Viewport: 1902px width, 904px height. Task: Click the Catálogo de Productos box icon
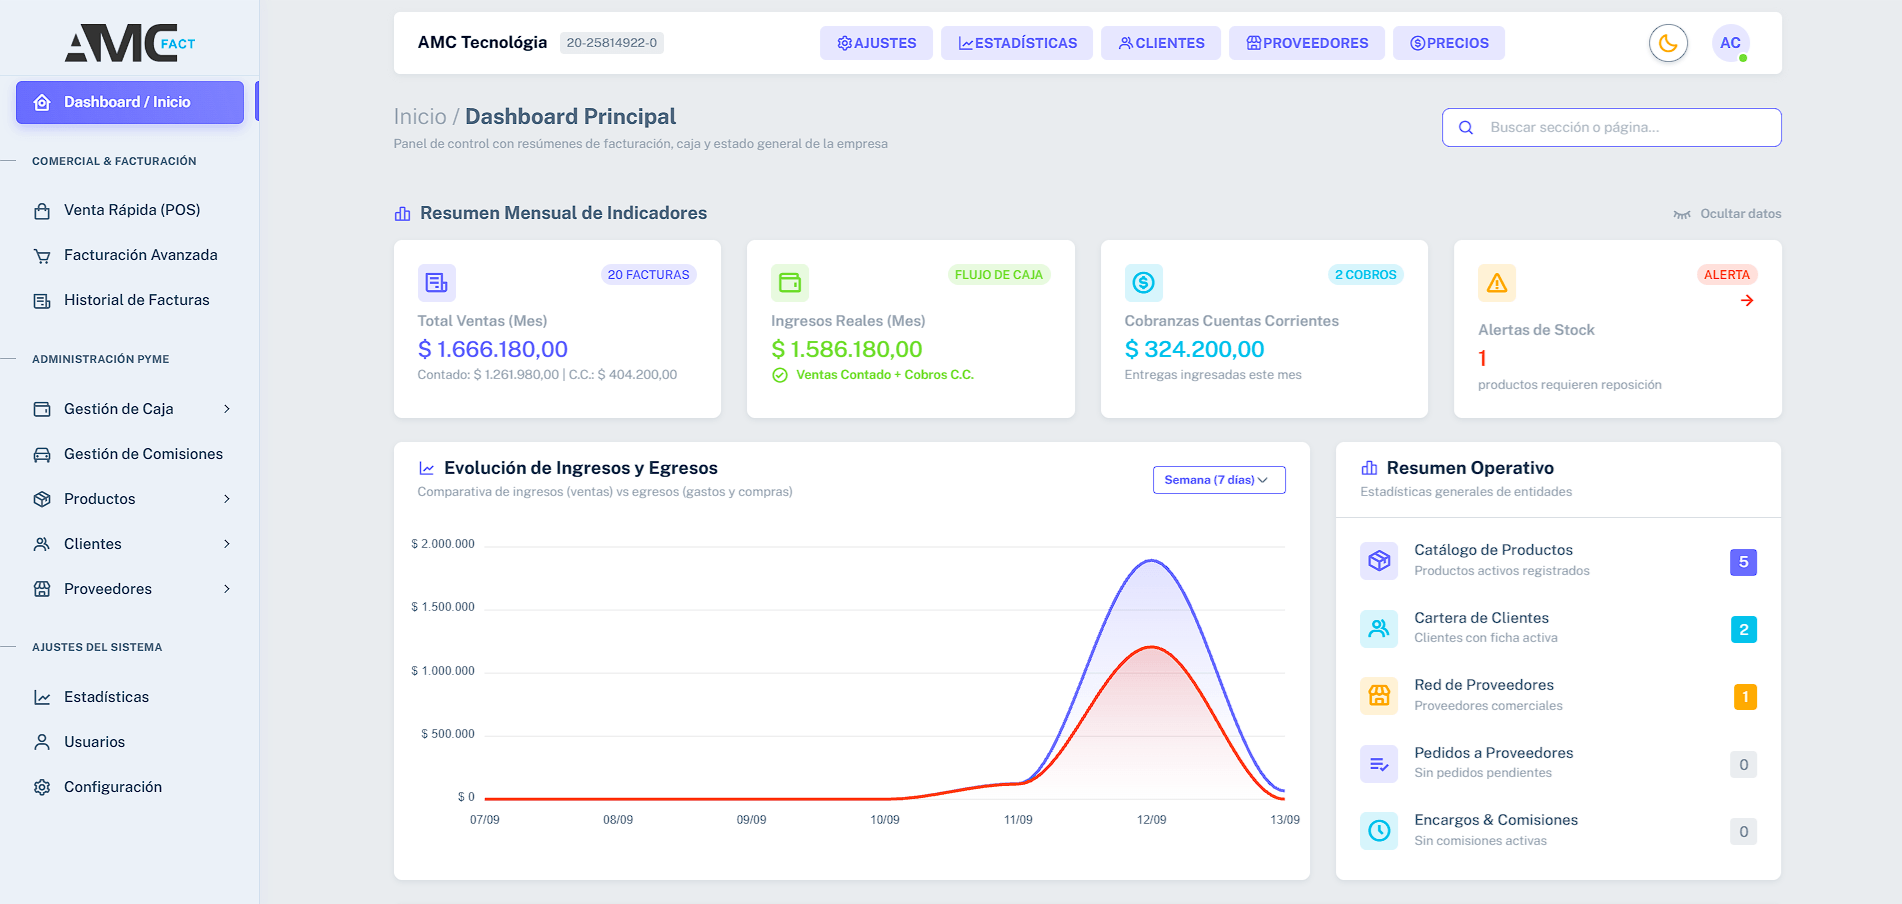coord(1379,560)
